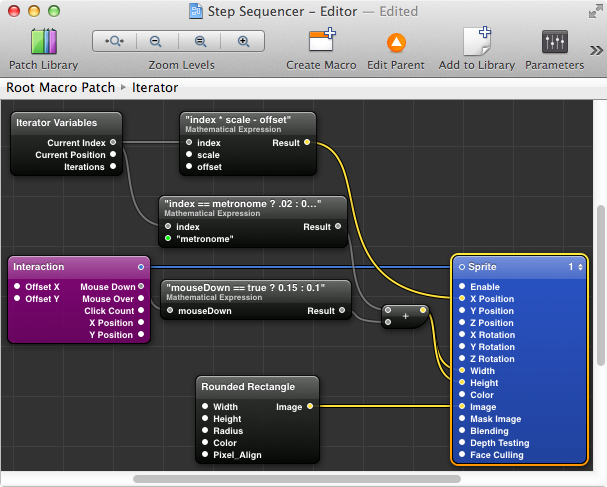Click the Edit Parent icon
The width and height of the screenshot is (607, 487).
point(396,42)
